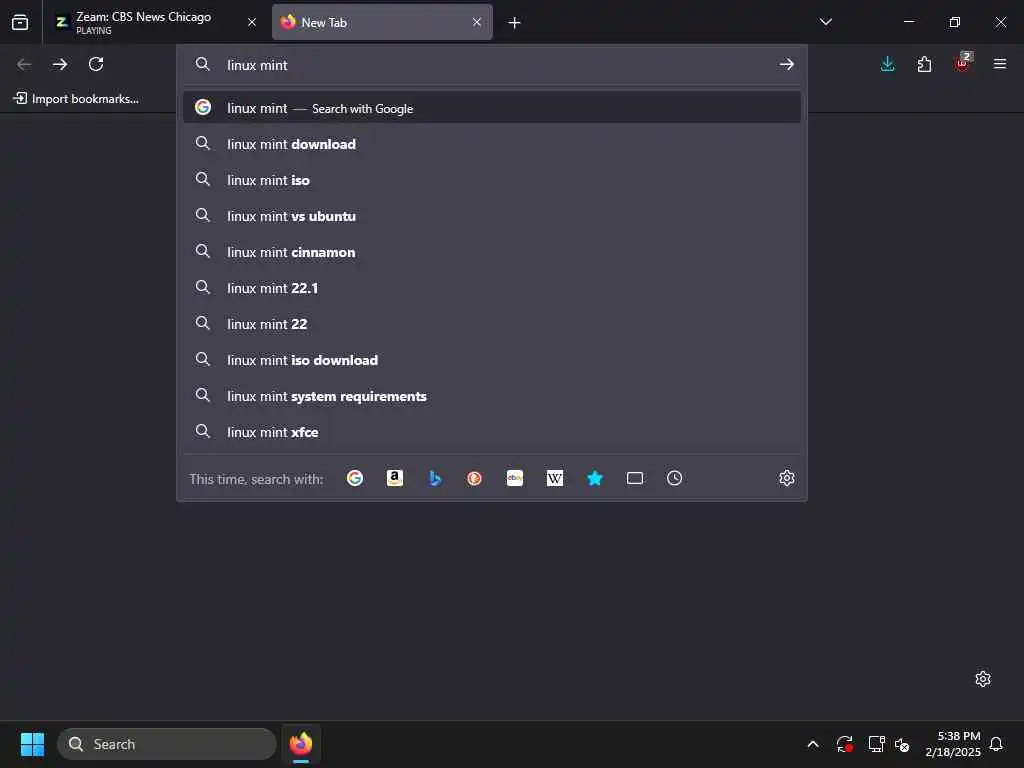1024x768 pixels.
Task: Search this time with DuckDuckGo
Action: (x=475, y=478)
